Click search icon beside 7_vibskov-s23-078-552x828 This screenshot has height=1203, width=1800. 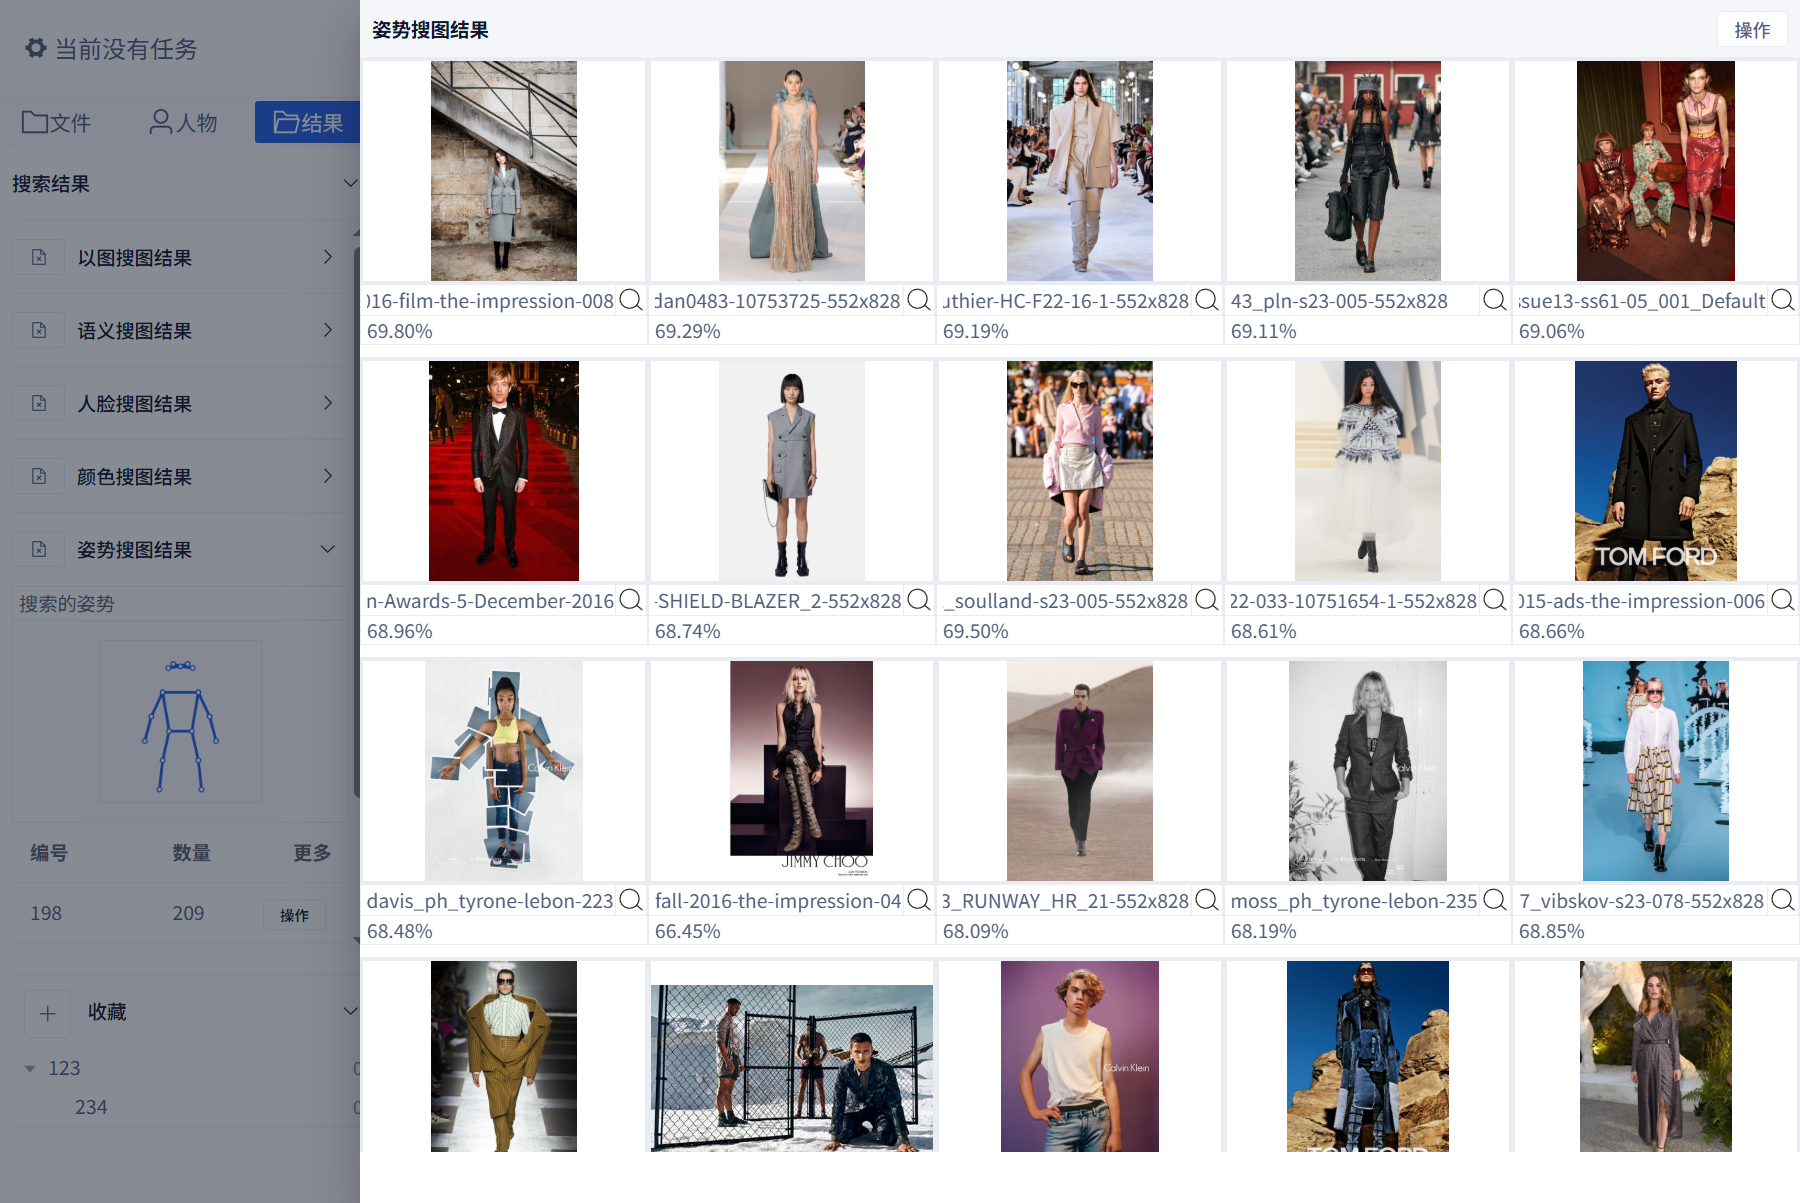pos(1783,900)
